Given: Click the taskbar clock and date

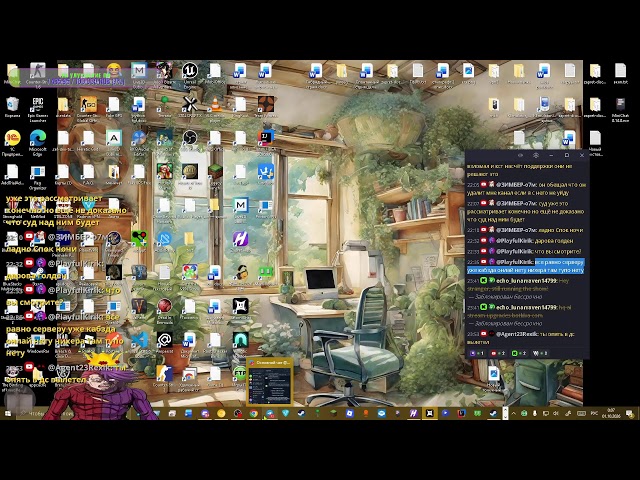Looking at the screenshot, I should pos(611,413).
